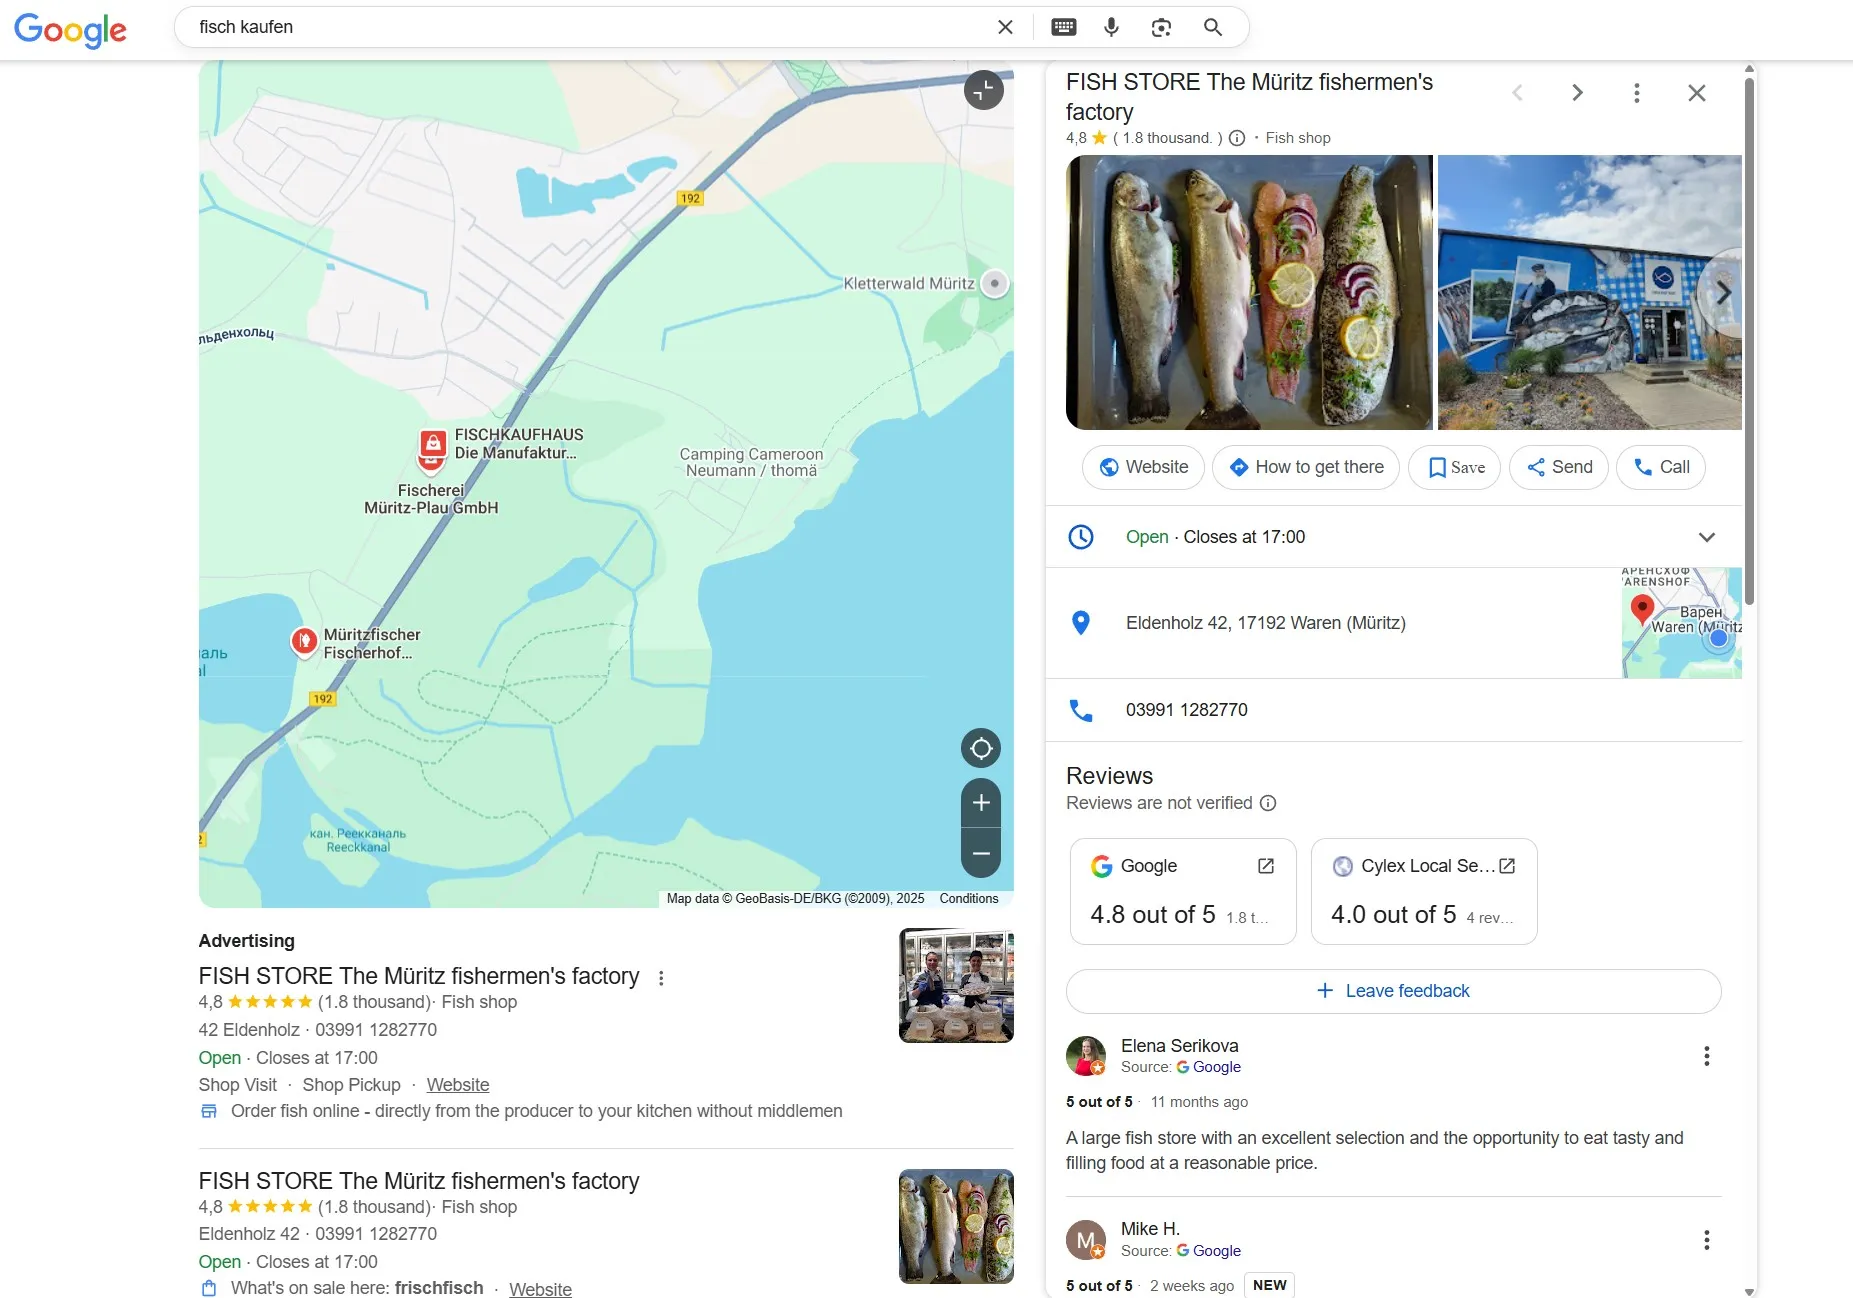Image resolution: width=1853 pixels, height=1298 pixels.
Task: Open options for the advertised listing
Action: click(x=661, y=978)
